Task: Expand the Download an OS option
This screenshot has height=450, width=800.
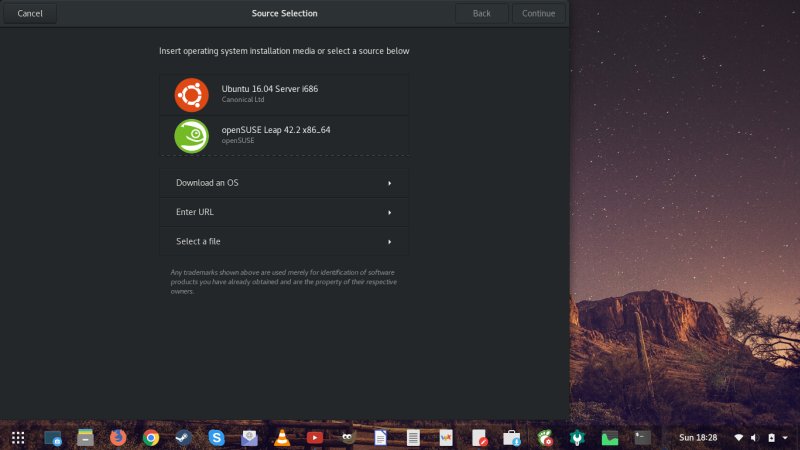Action: (284, 183)
